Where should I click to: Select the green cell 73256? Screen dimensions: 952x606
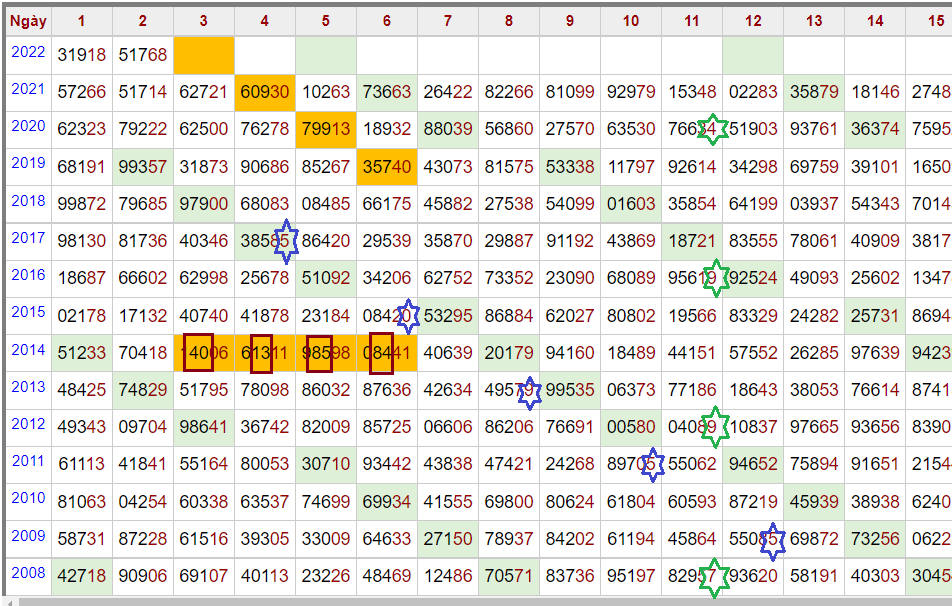875,539
